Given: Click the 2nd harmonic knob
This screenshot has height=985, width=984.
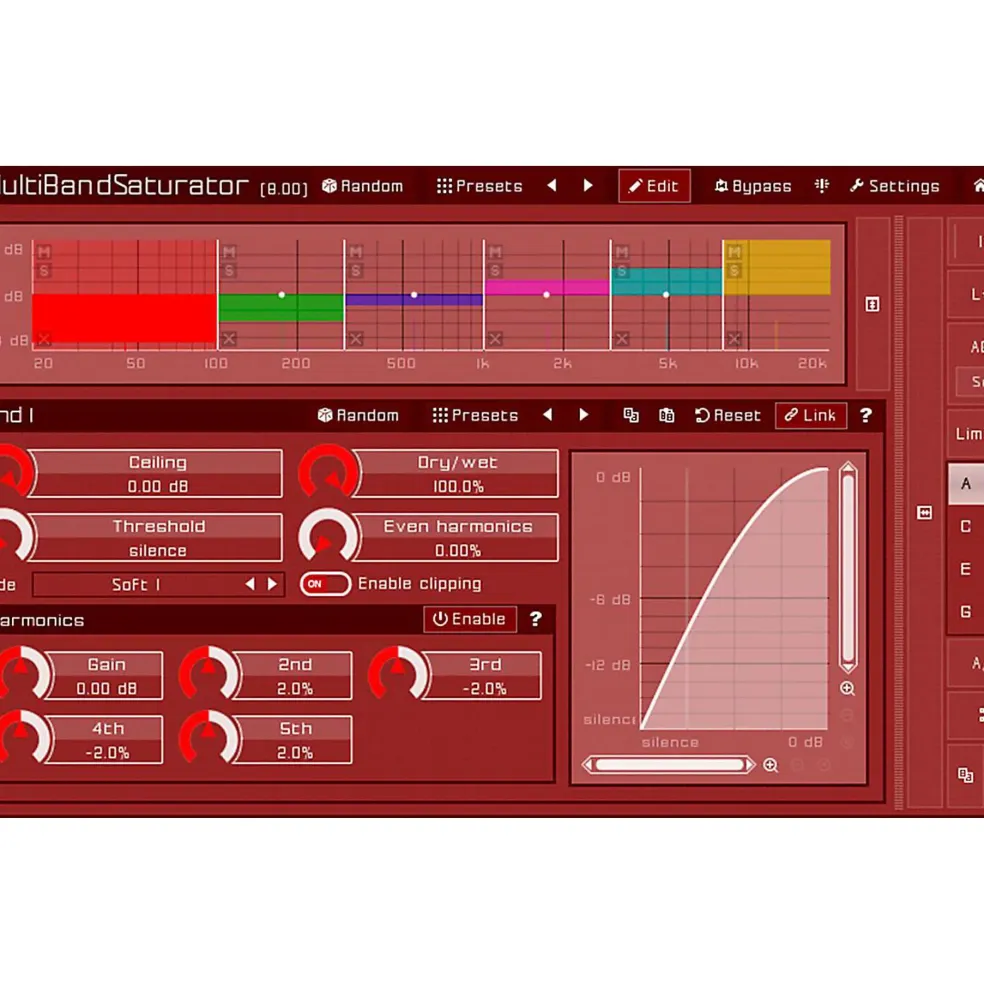Looking at the screenshot, I should (x=209, y=675).
